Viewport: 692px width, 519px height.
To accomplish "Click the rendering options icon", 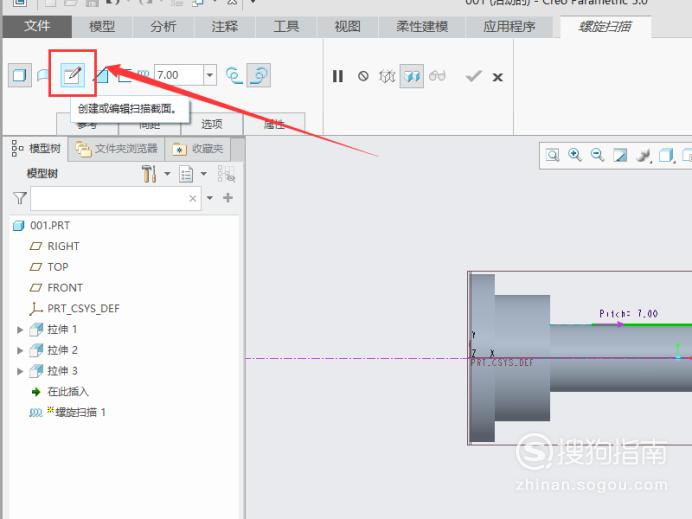I will (643, 155).
